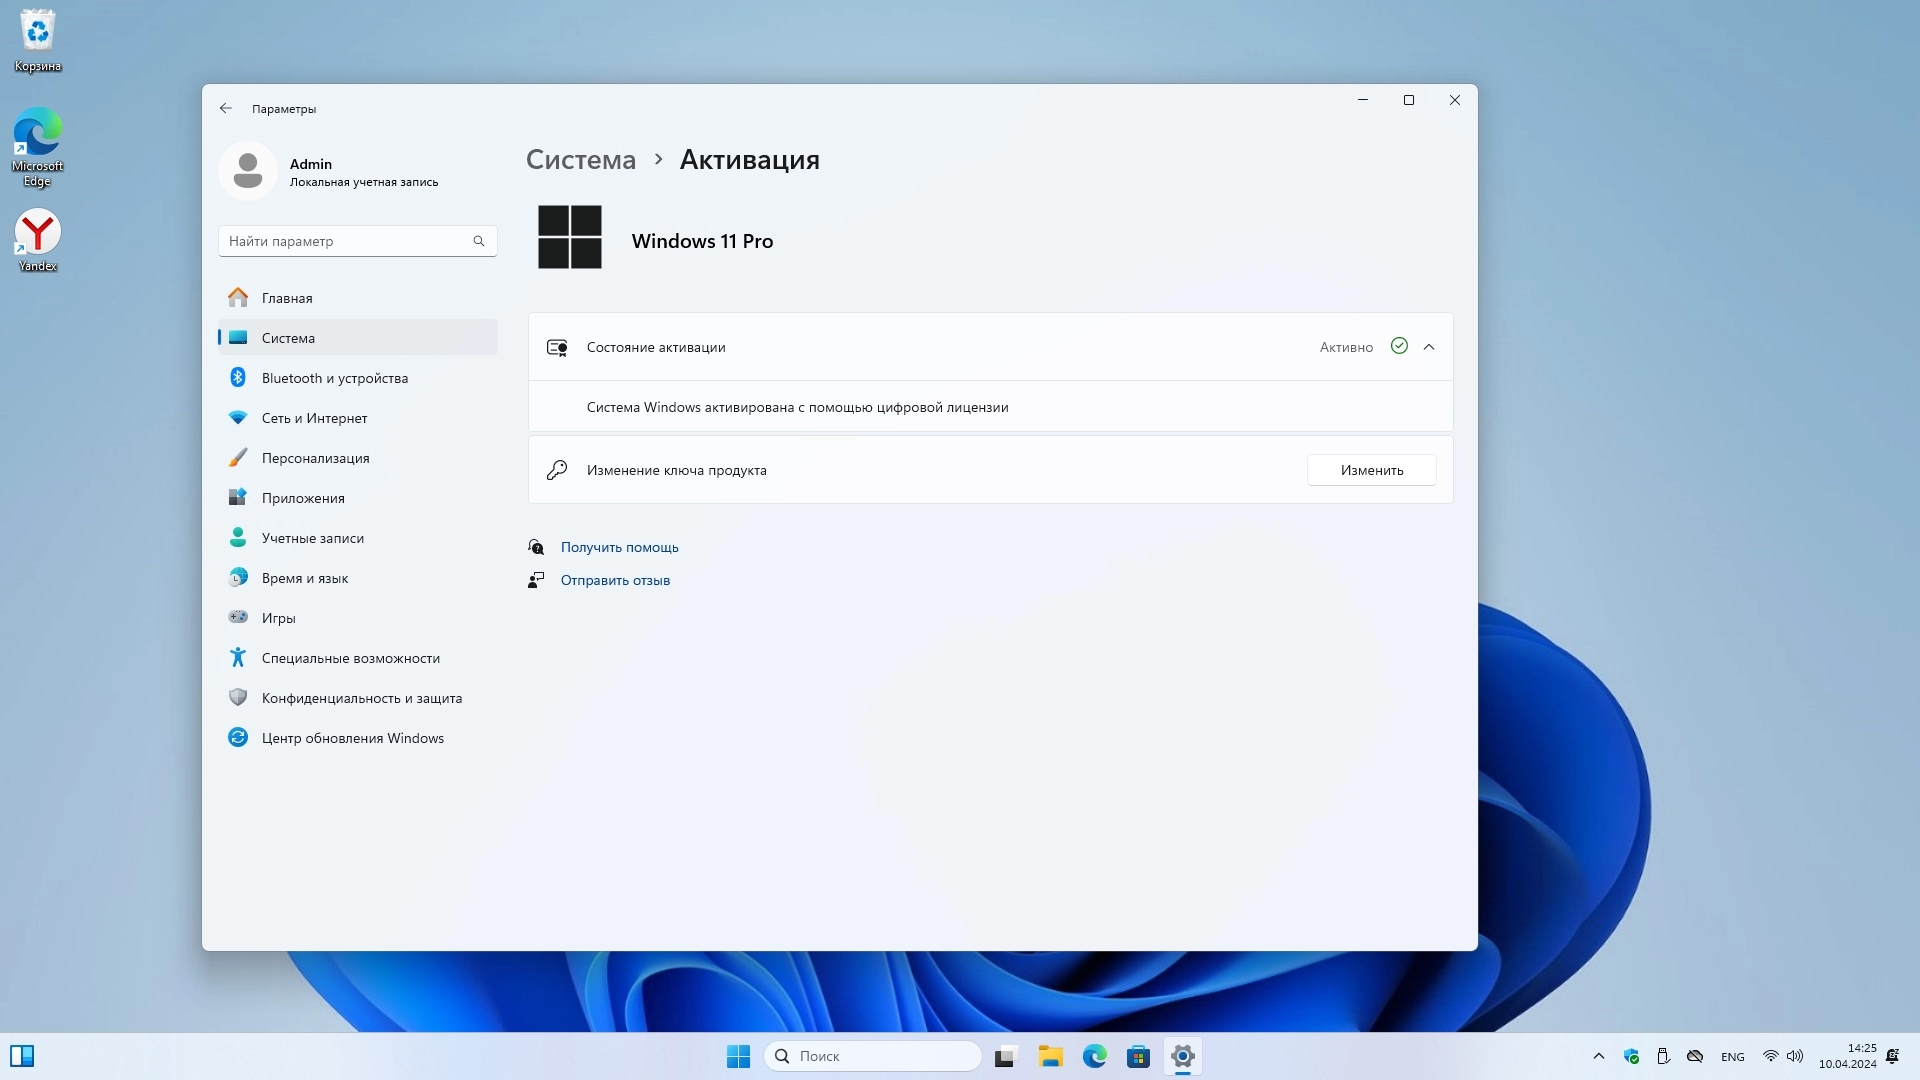Click the Игры gamepad icon
The width and height of the screenshot is (1920, 1080).
pyautogui.click(x=238, y=618)
